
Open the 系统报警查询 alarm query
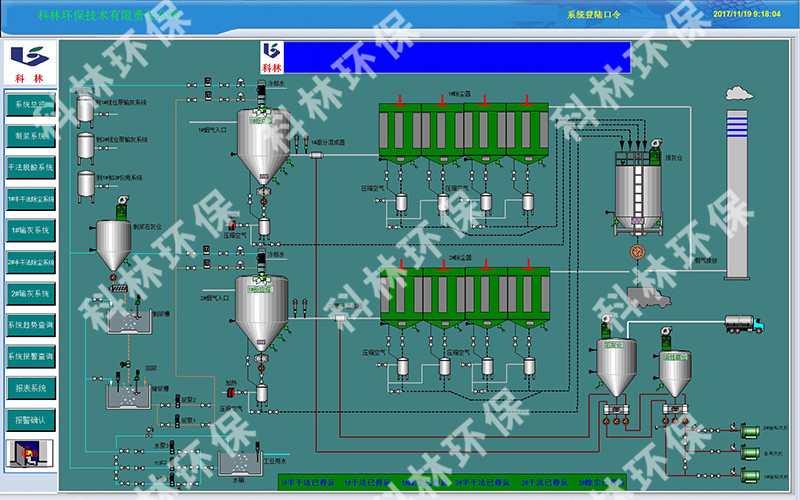coord(30,356)
